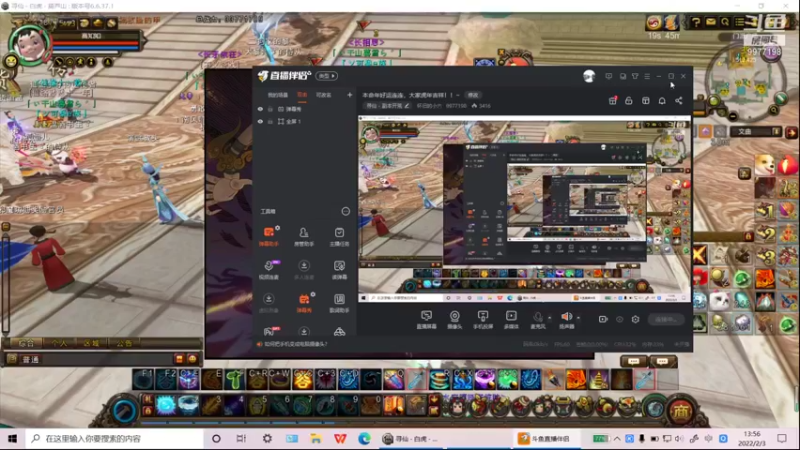Show hidden system tray icons chevron
This screenshot has width=800, height=450.
[617, 438]
